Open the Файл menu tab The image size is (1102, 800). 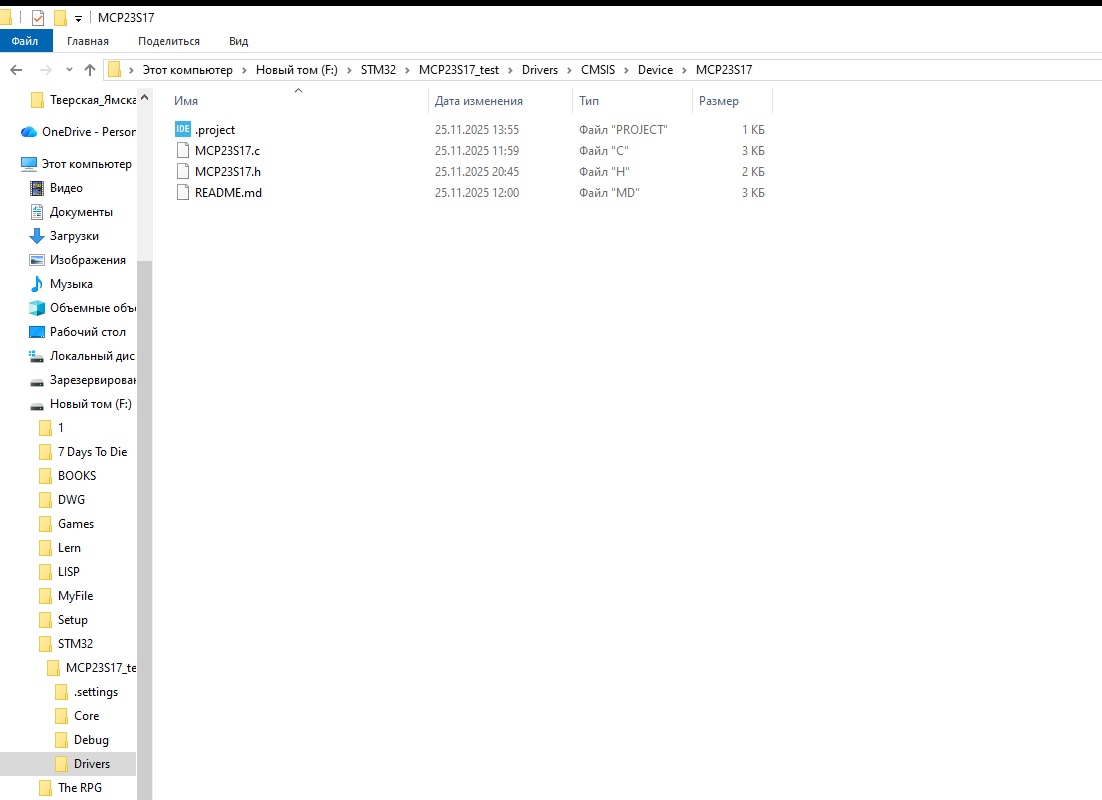pos(25,41)
